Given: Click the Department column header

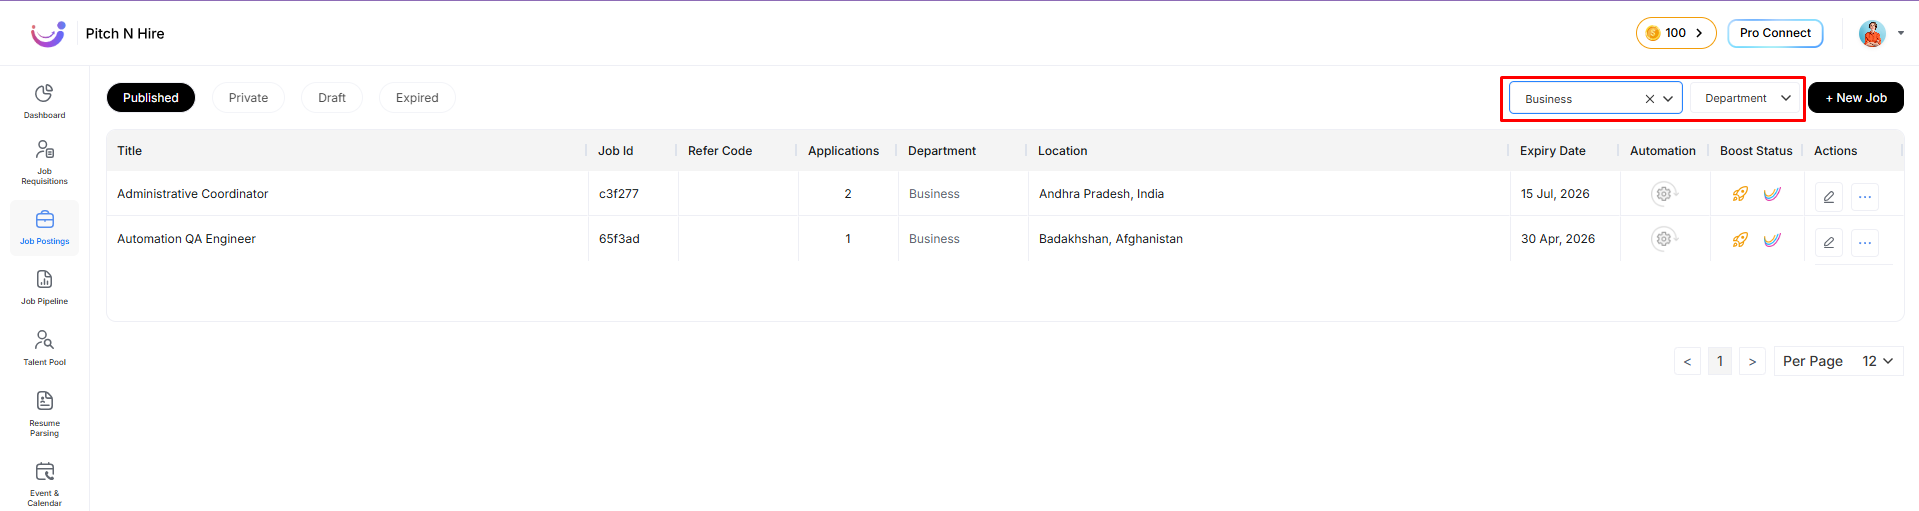Looking at the screenshot, I should coord(942,151).
